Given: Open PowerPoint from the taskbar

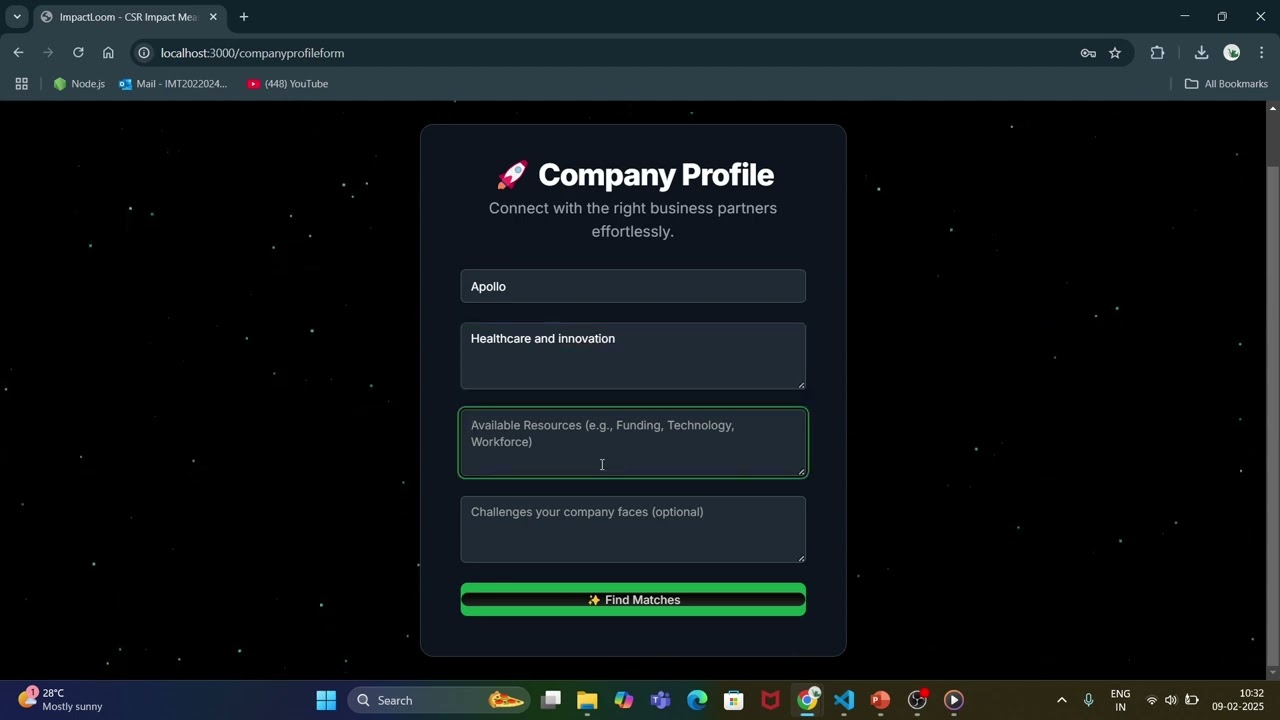Looking at the screenshot, I should pyautogui.click(x=880, y=700).
